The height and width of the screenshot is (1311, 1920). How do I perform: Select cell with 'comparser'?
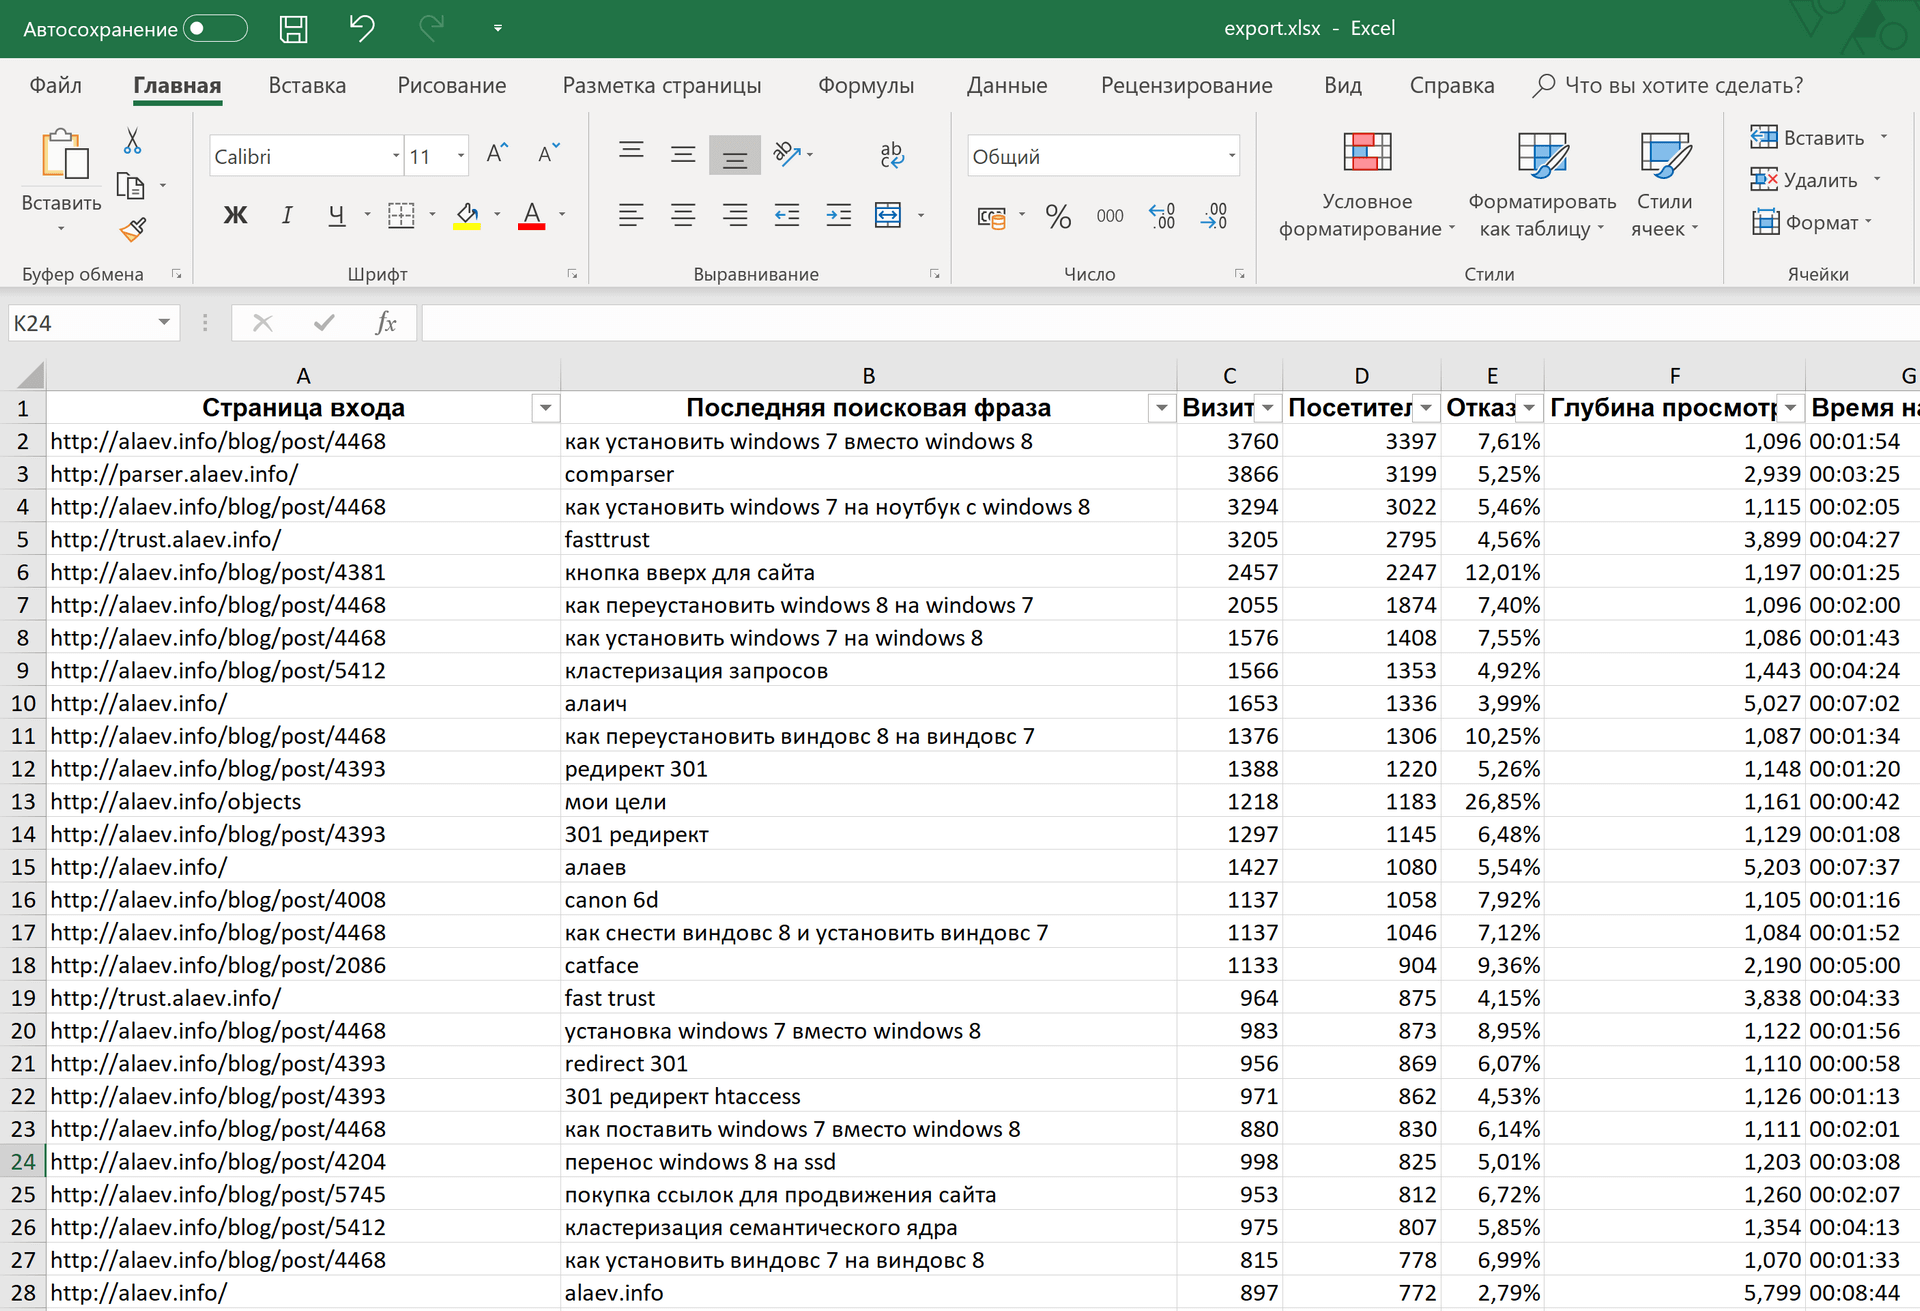click(868, 474)
